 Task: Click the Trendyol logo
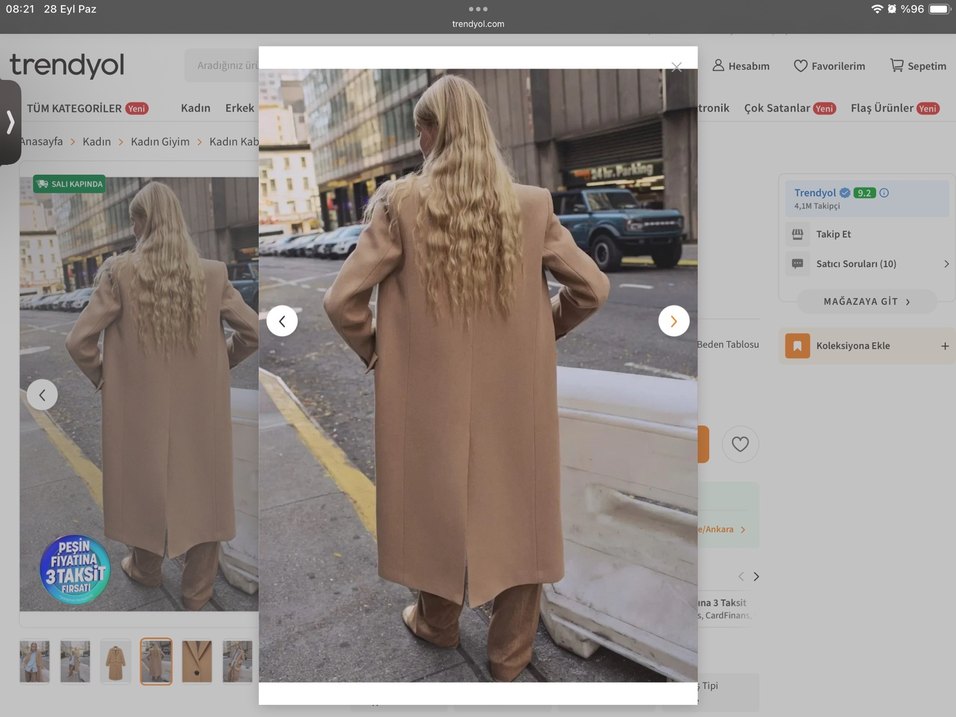pyautogui.click(x=67, y=66)
